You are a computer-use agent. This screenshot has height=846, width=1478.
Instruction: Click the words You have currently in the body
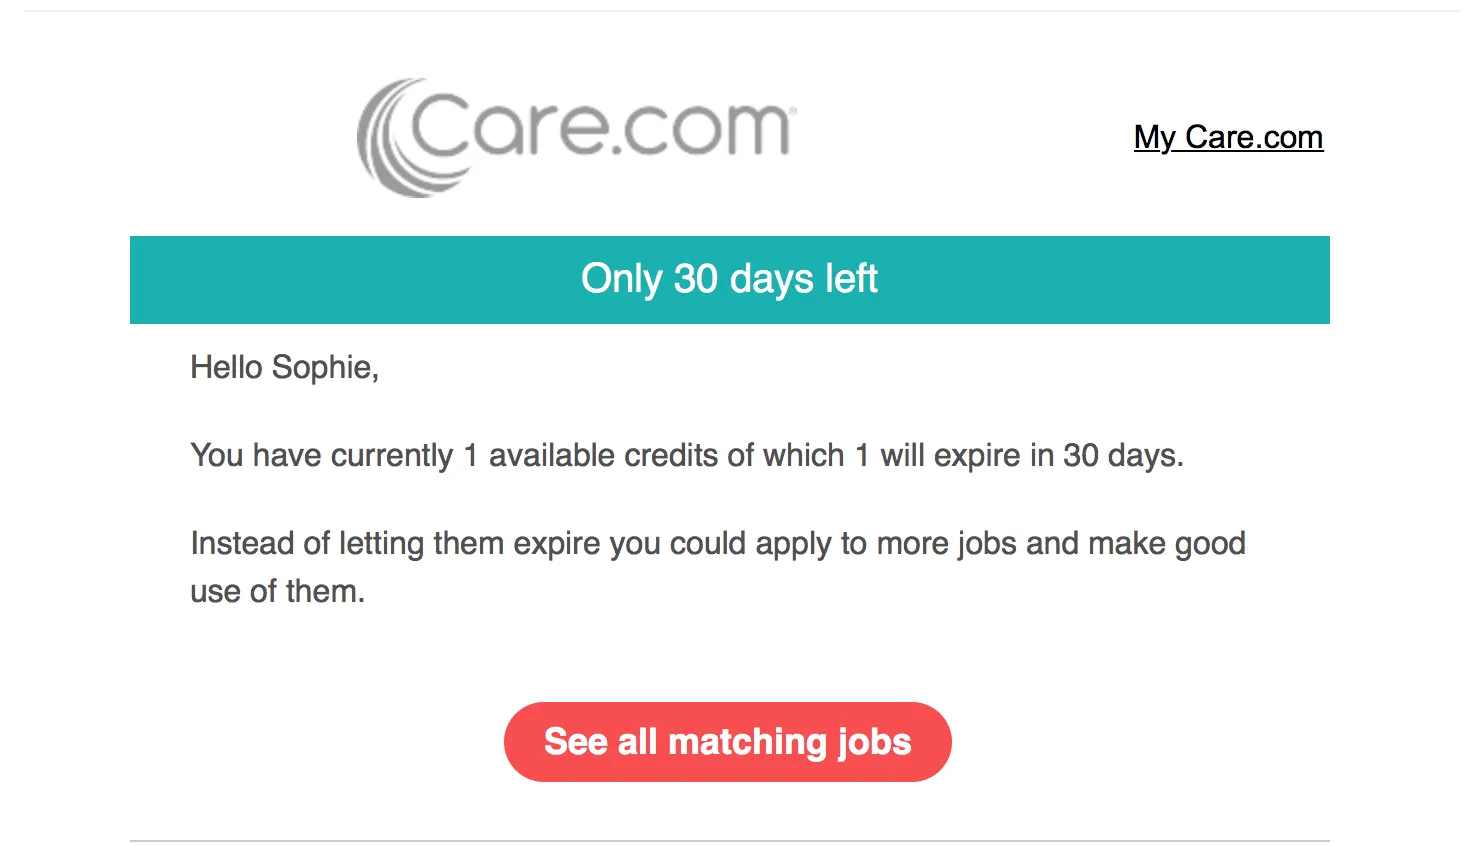coord(321,456)
